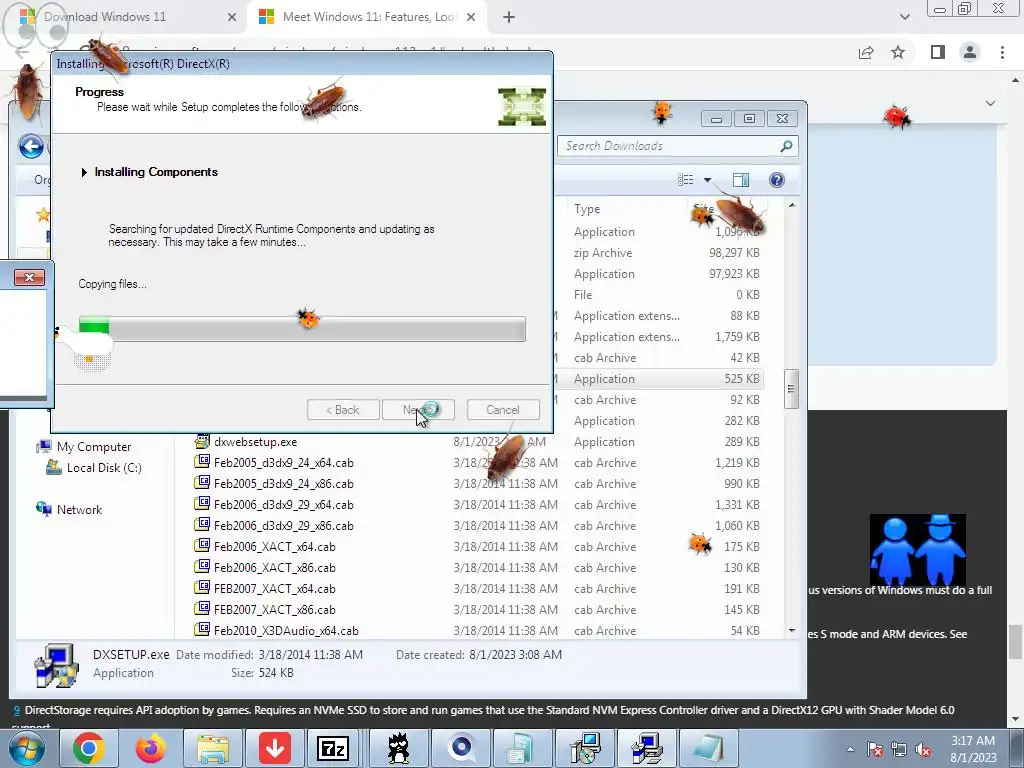Viewport: 1024px width, 768px height.
Task: Open Chrome tab search chevron
Action: pyautogui.click(x=904, y=17)
